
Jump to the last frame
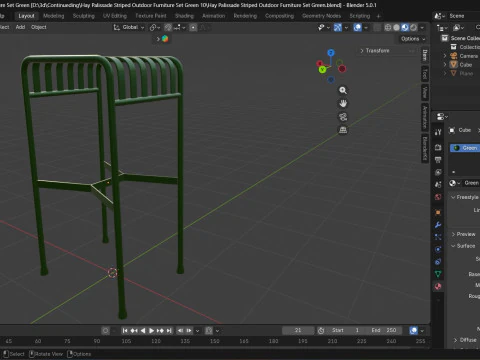[169, 331]
